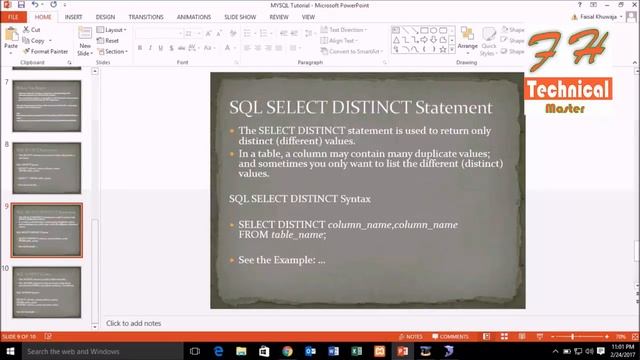Image resolution: width=640 pixels, height=360 pixels.
Task: Reset the slide layout
Action: pyautogui.click(x=108, y=40)
